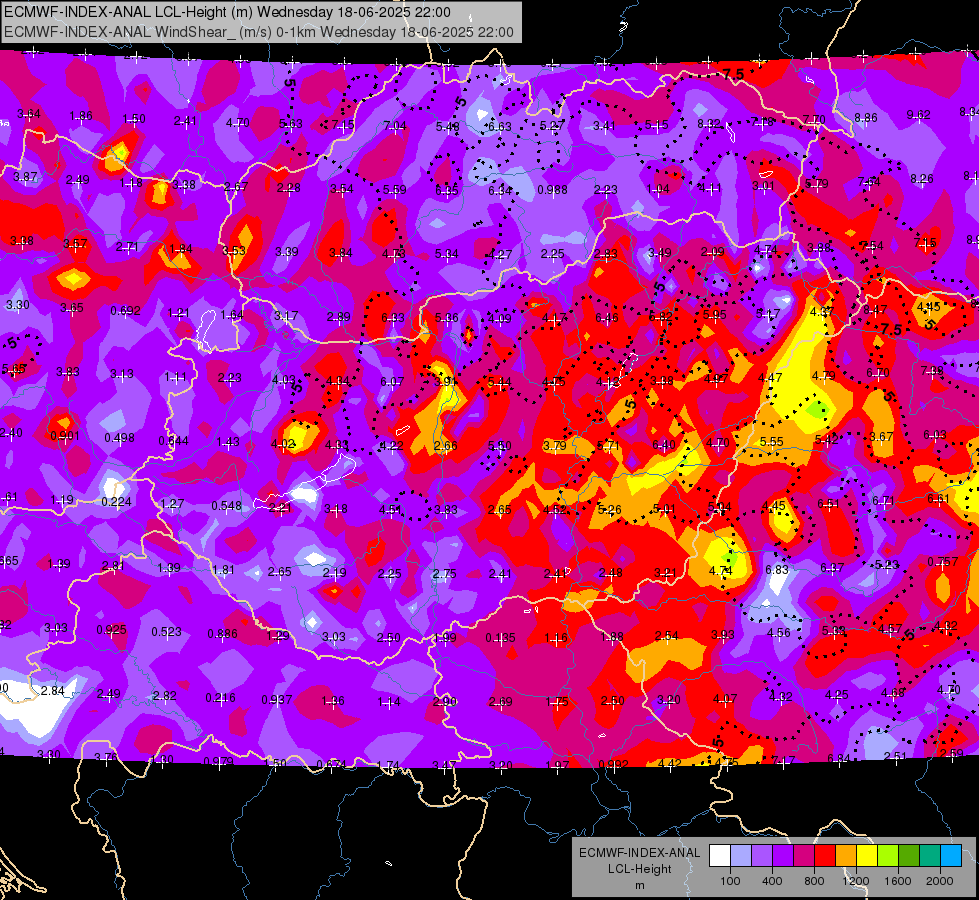Click the legend label 1600
This screenshot has height=900, width=979.
898,881
